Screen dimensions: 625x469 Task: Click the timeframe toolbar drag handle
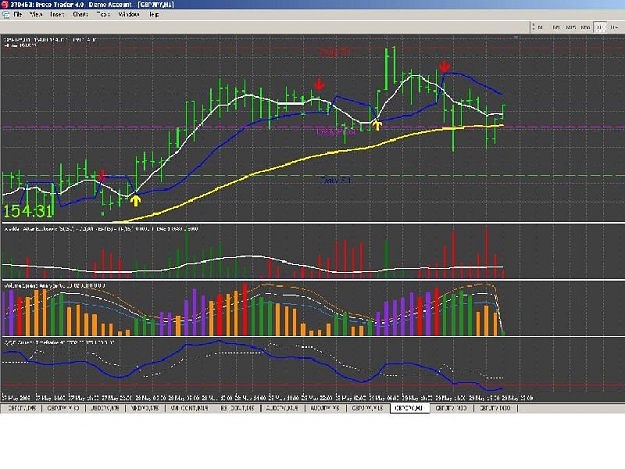coord(533,27)
